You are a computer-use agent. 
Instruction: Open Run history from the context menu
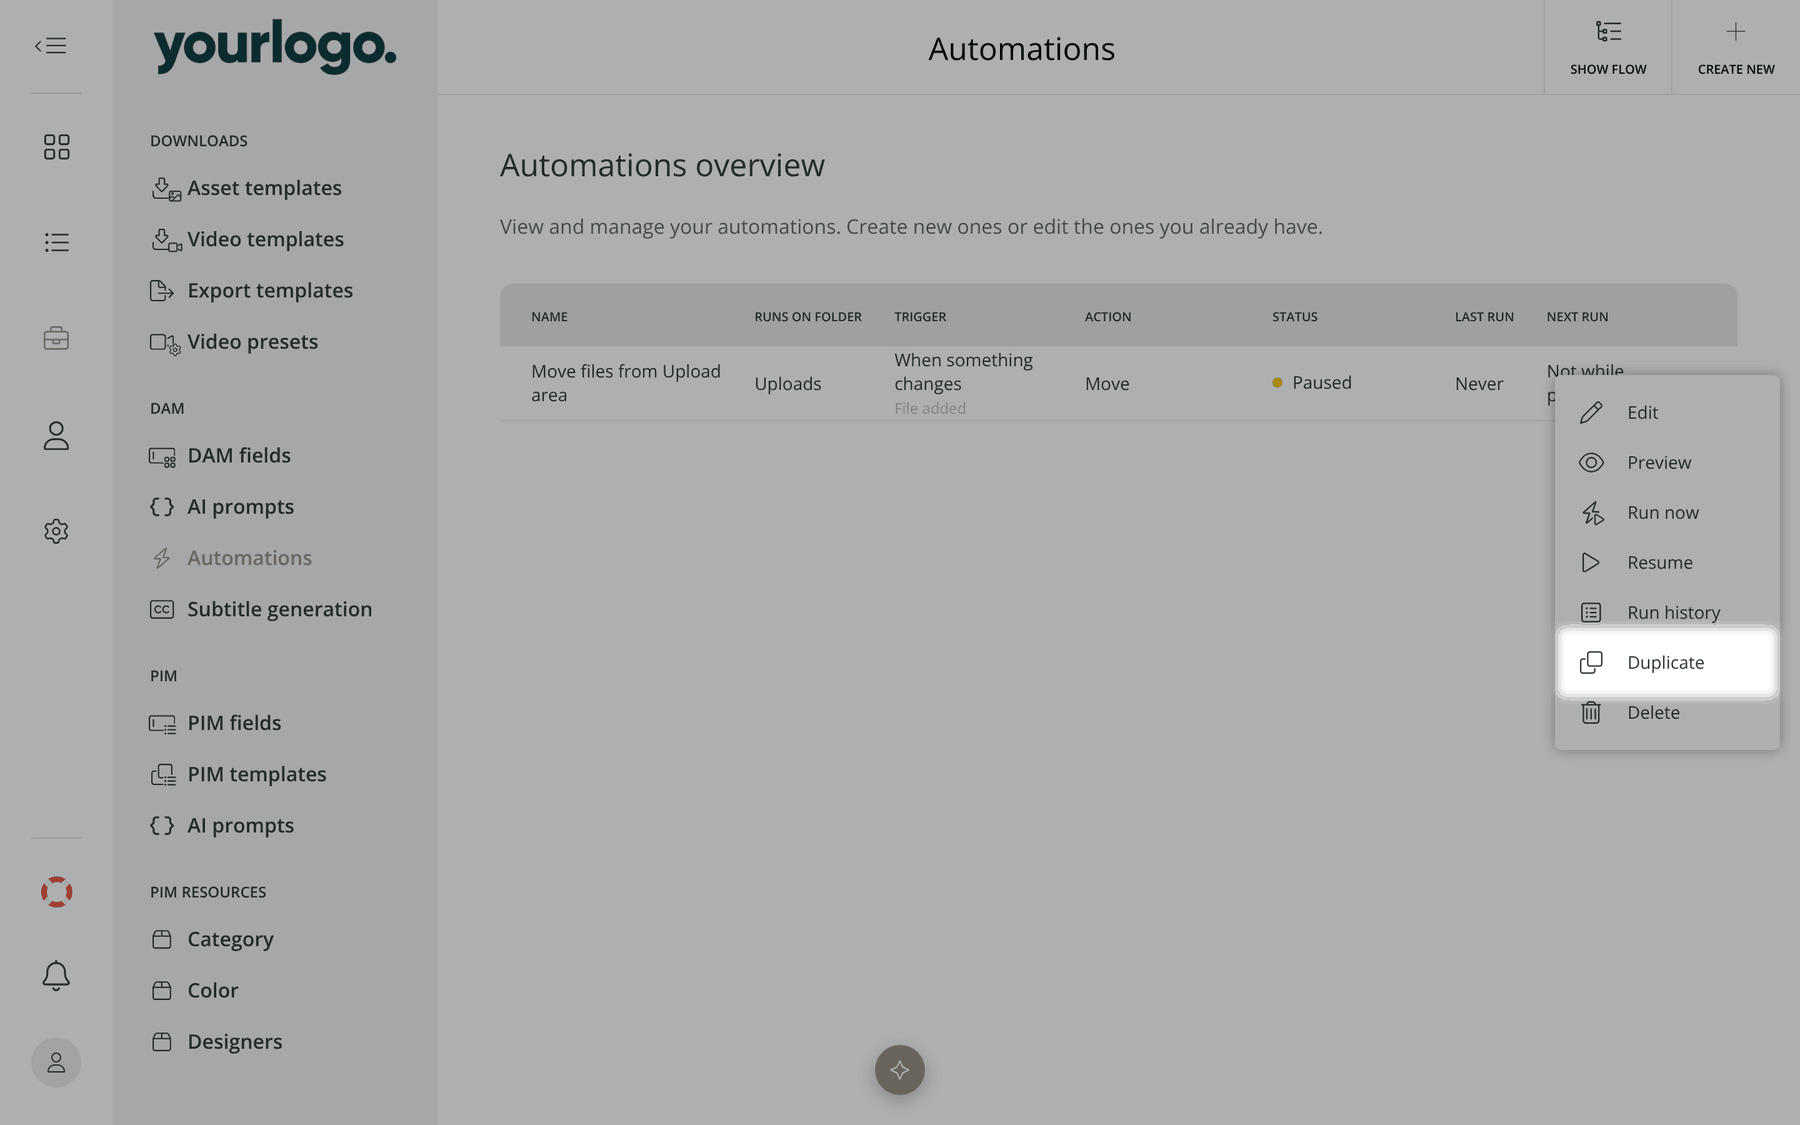pyautogui.click(x=1667, y=612)
